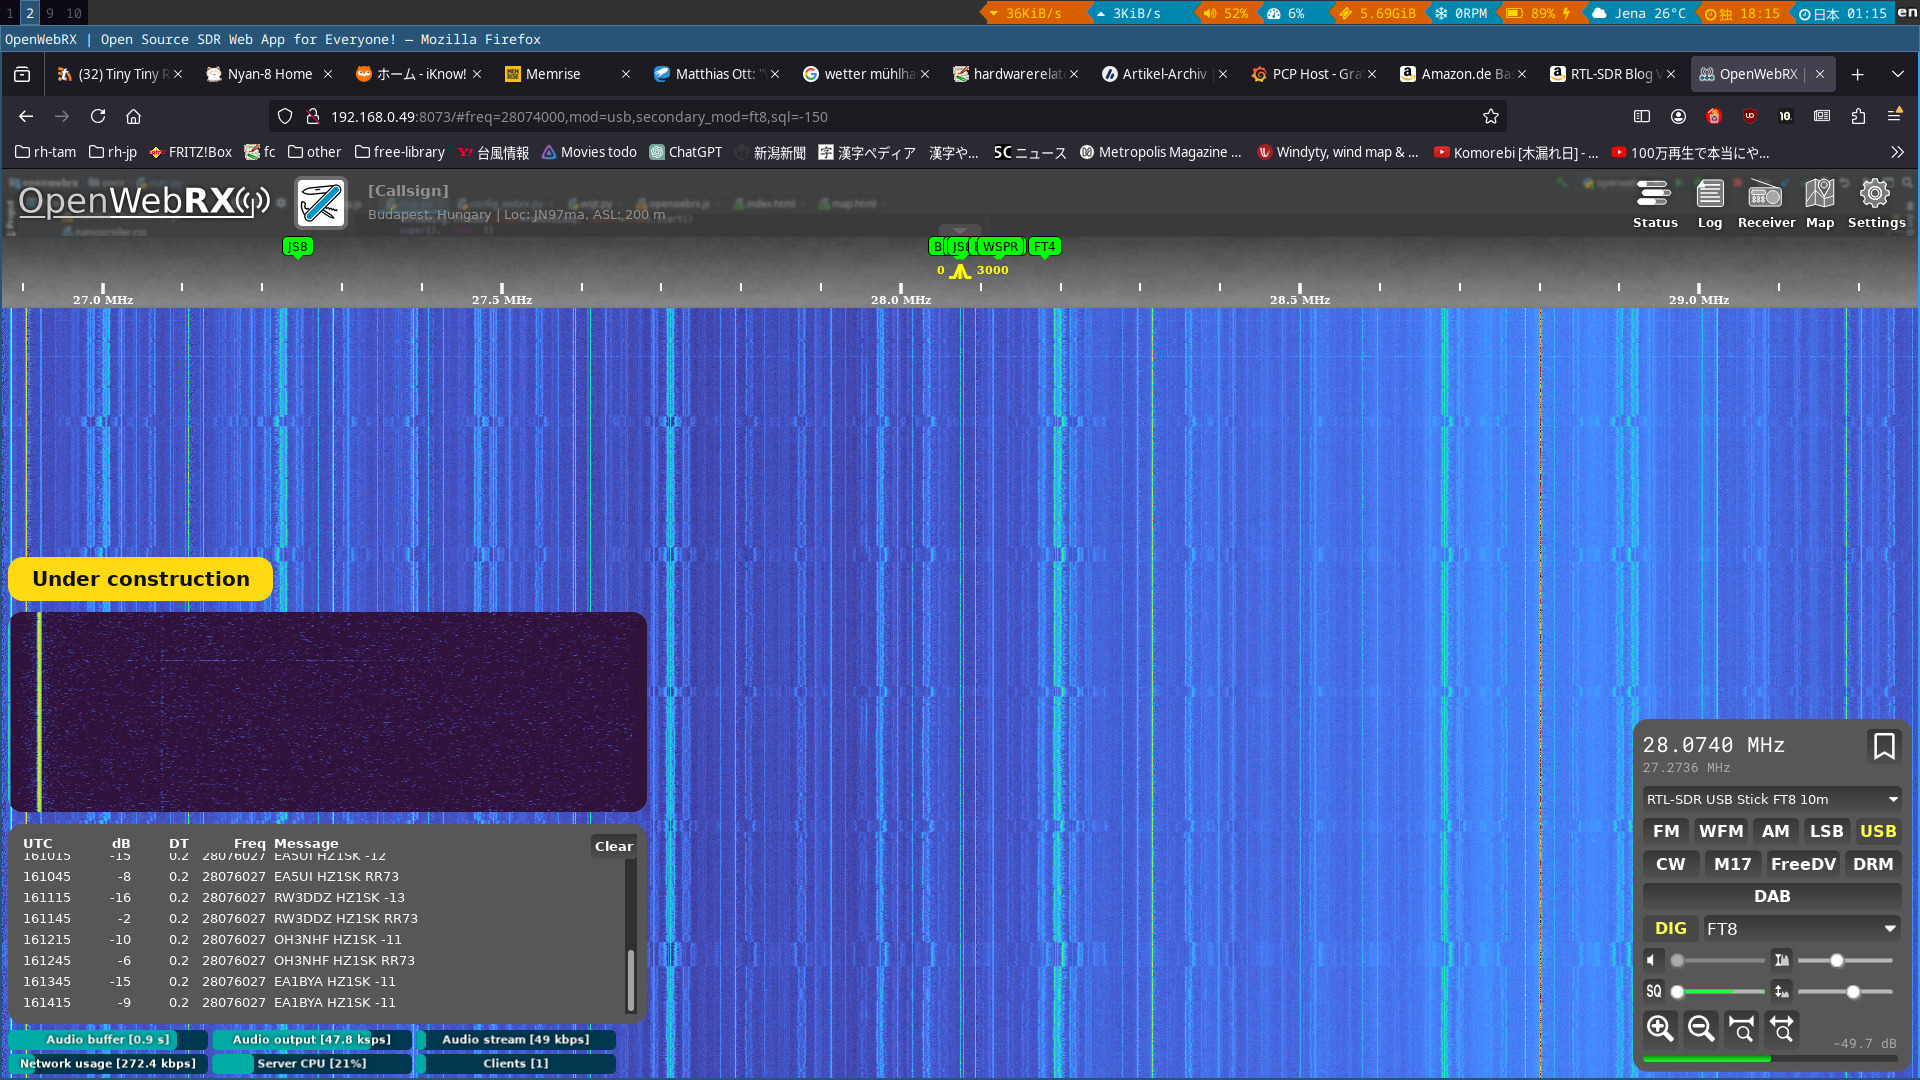Zoom out the waterfall one step
The height and width of the screenshot is (1080, 1920).
click(1701, 1028)
